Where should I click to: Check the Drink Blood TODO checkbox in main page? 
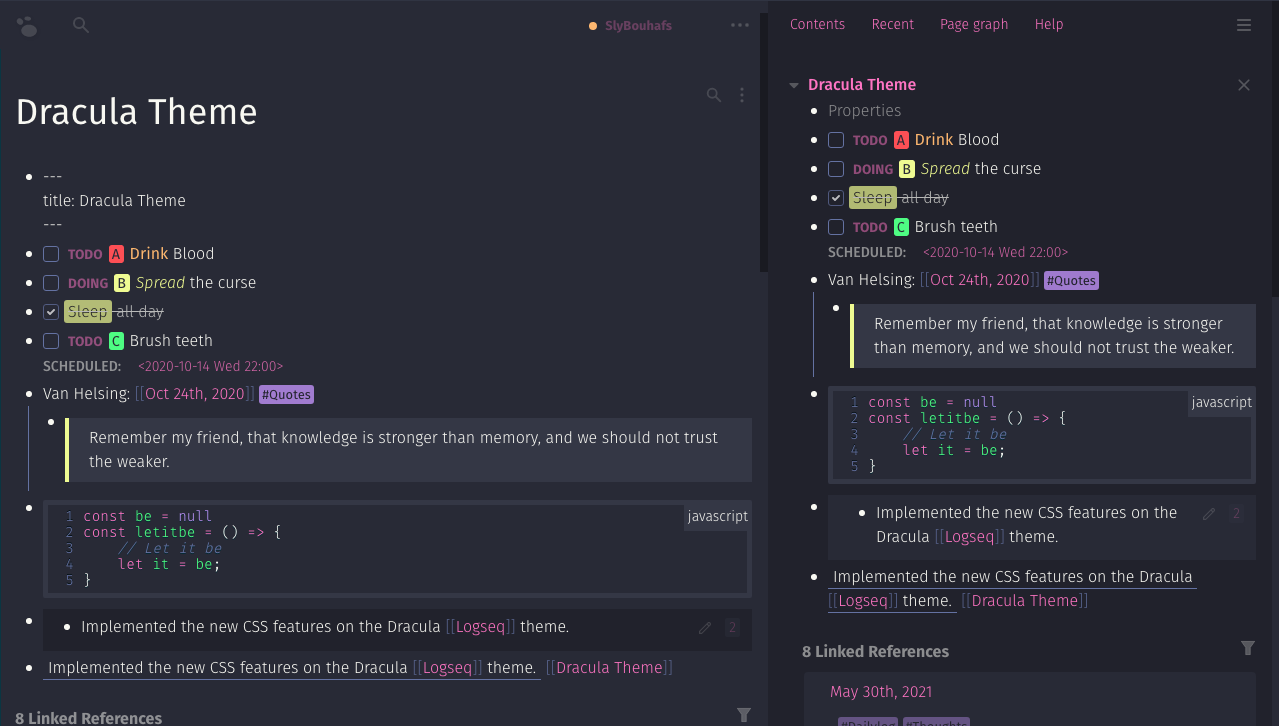(x=51, y=254)
